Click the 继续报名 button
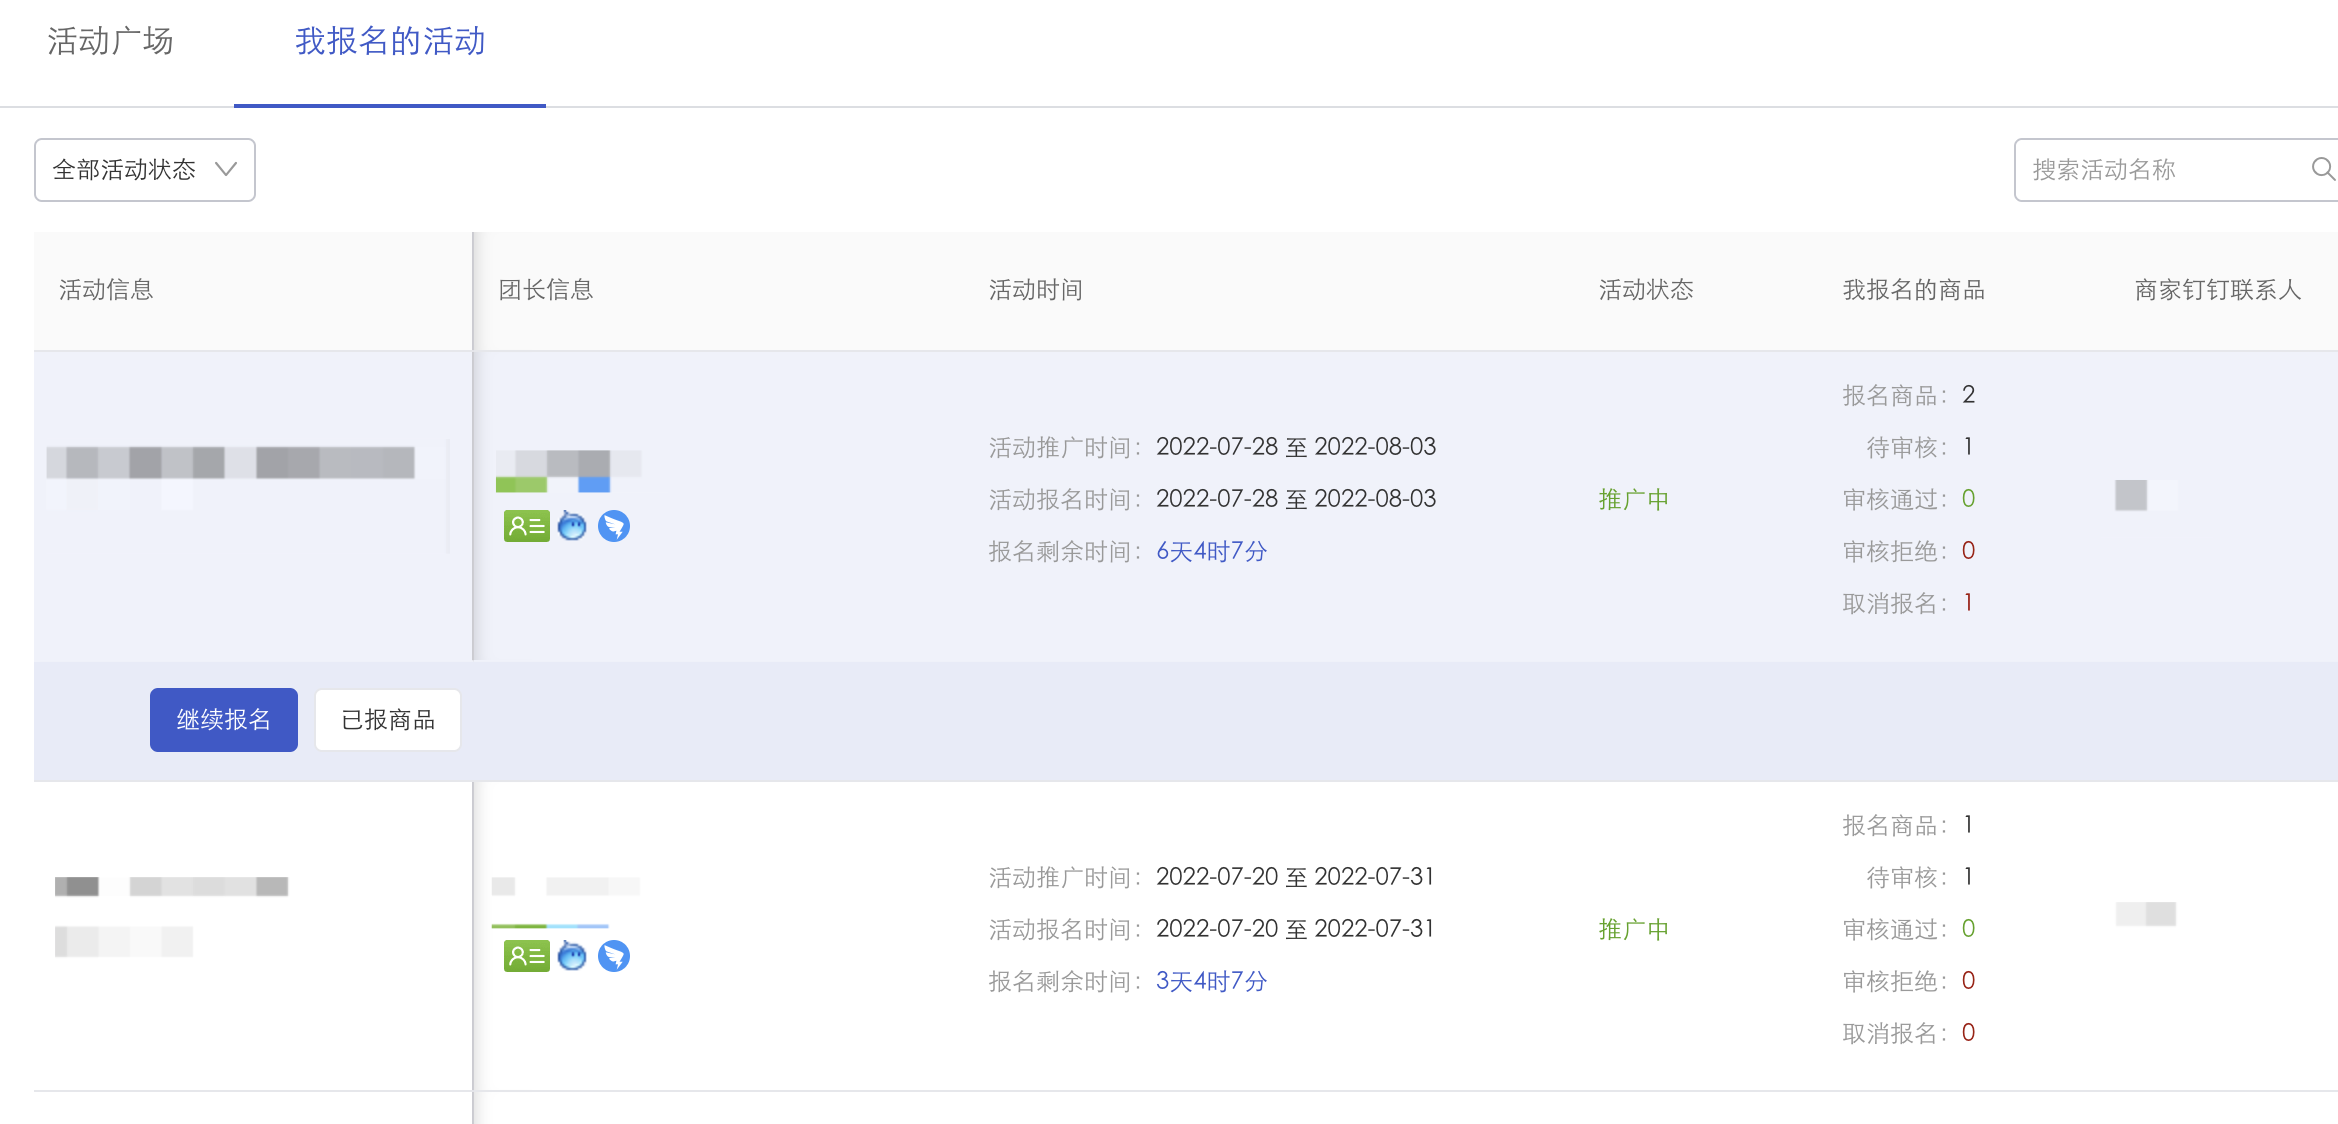 pos(224,719)
